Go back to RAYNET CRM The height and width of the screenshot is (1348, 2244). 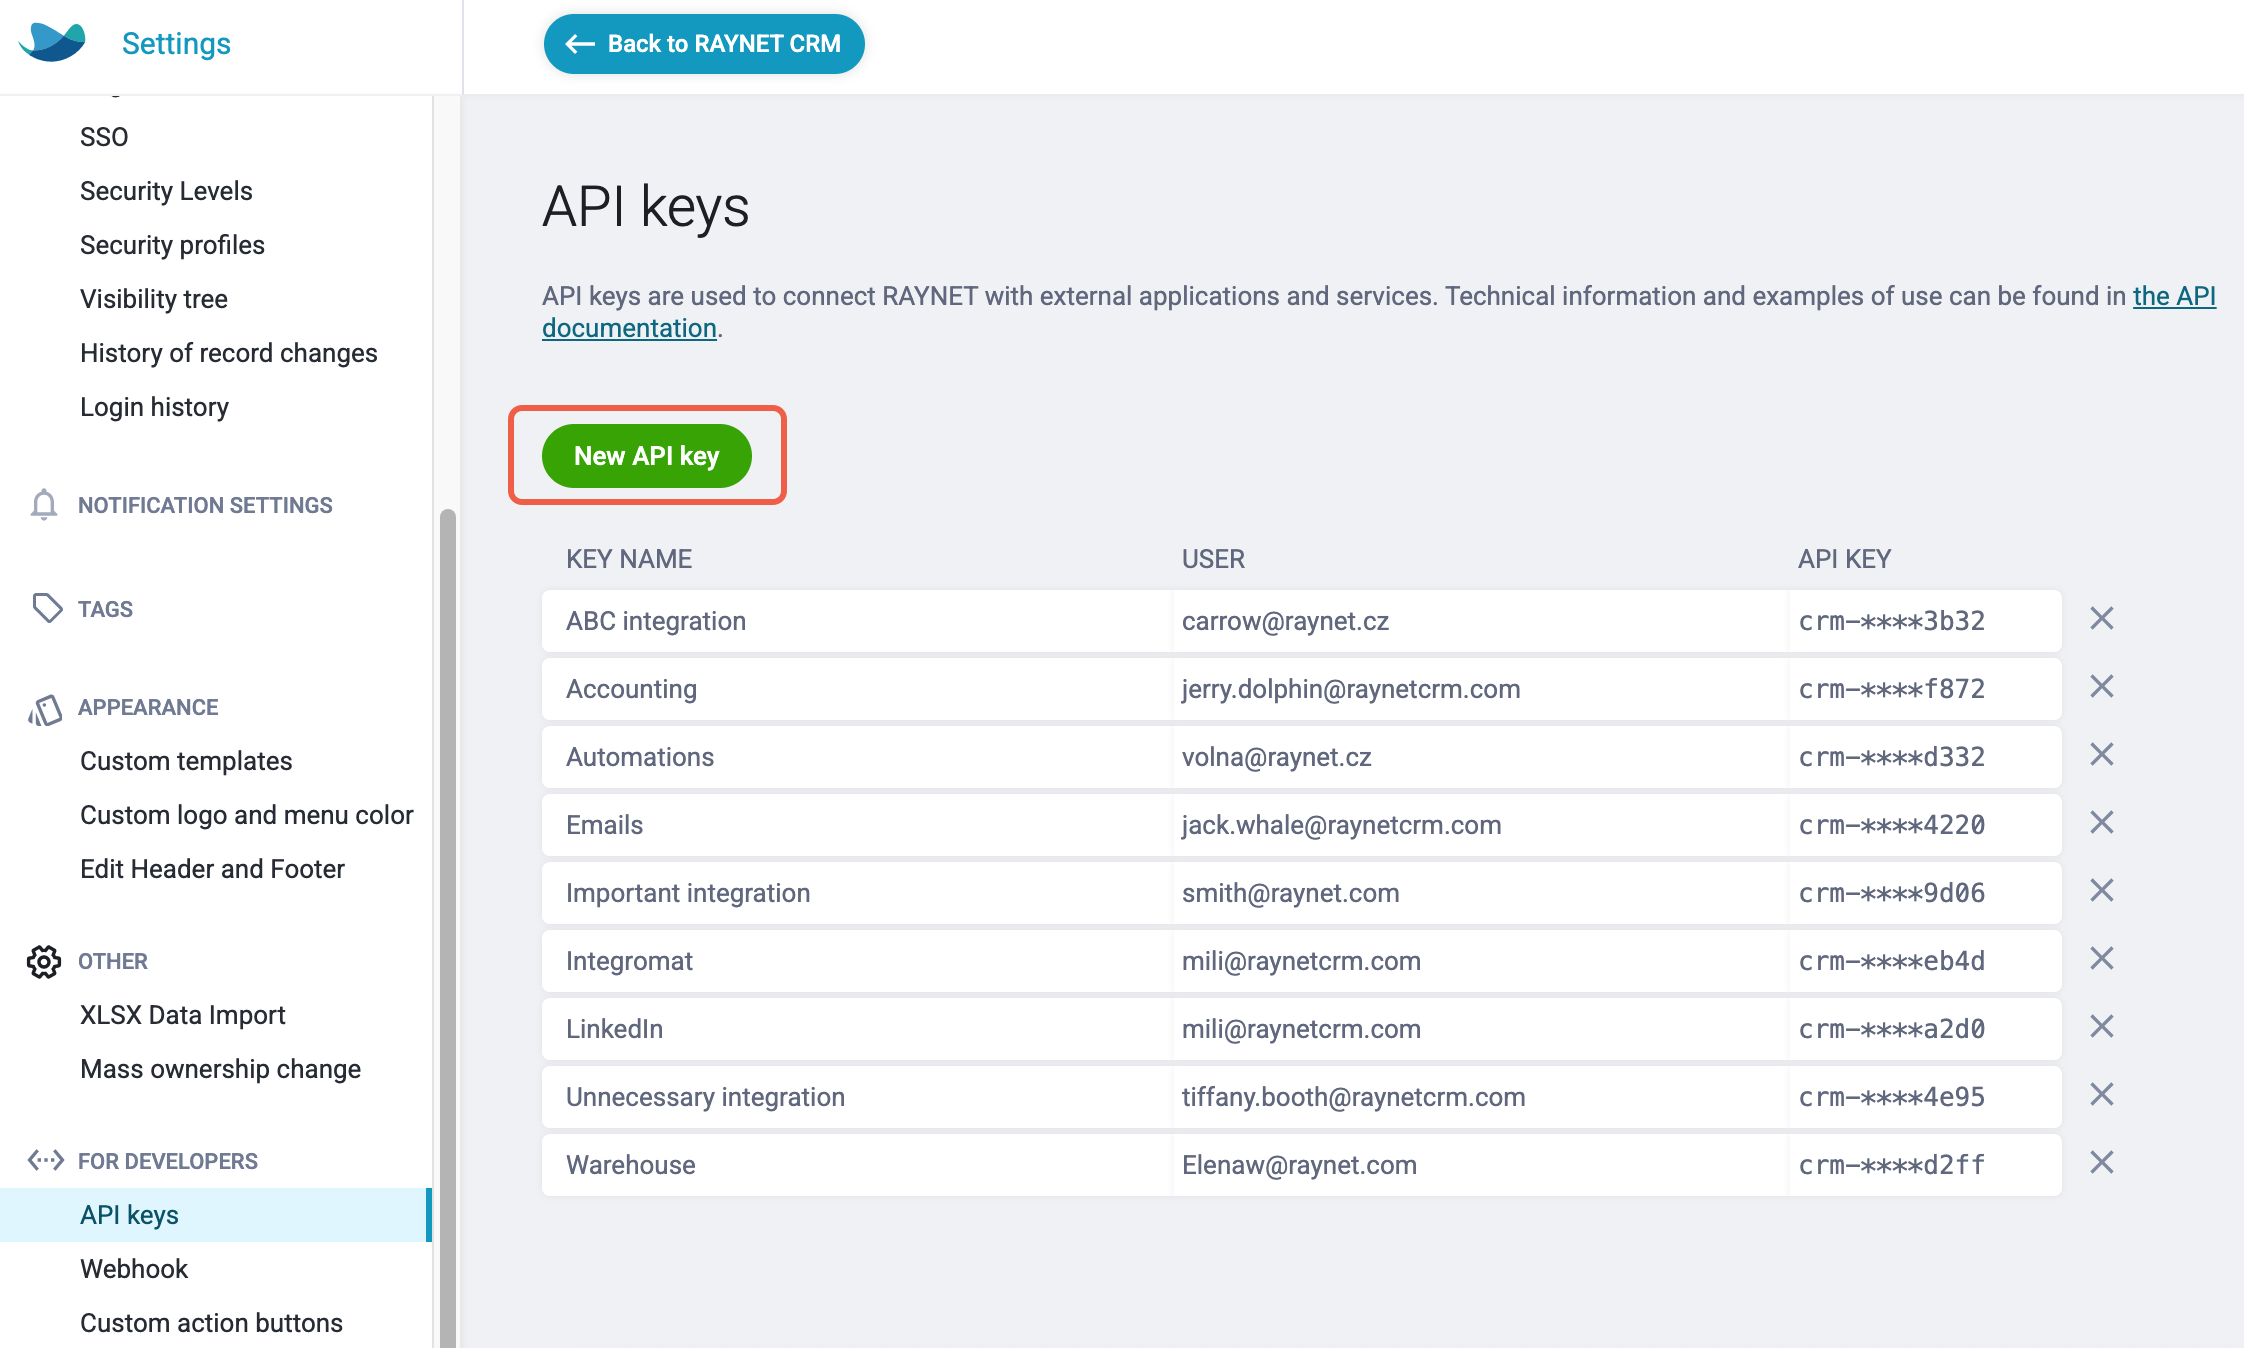[x=704, y=44]
